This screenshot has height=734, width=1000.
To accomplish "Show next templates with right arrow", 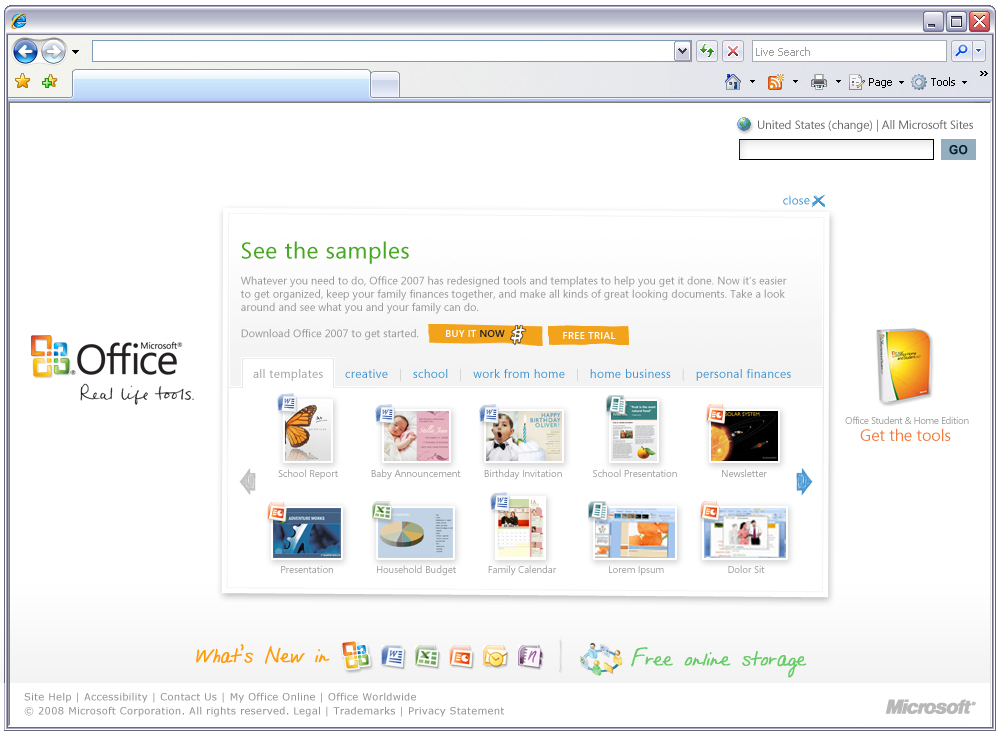I will click(x=804, y=481).
